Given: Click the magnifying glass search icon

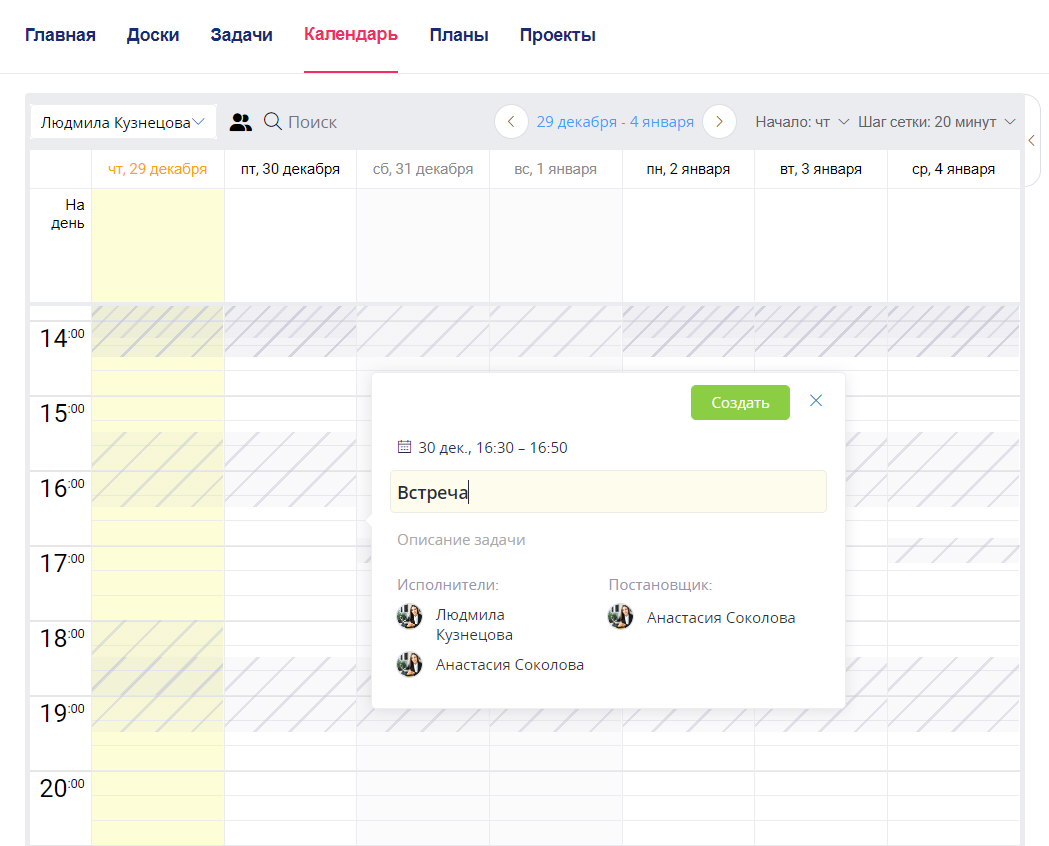Looking at the screenshot, I should (x=272, y=122).
